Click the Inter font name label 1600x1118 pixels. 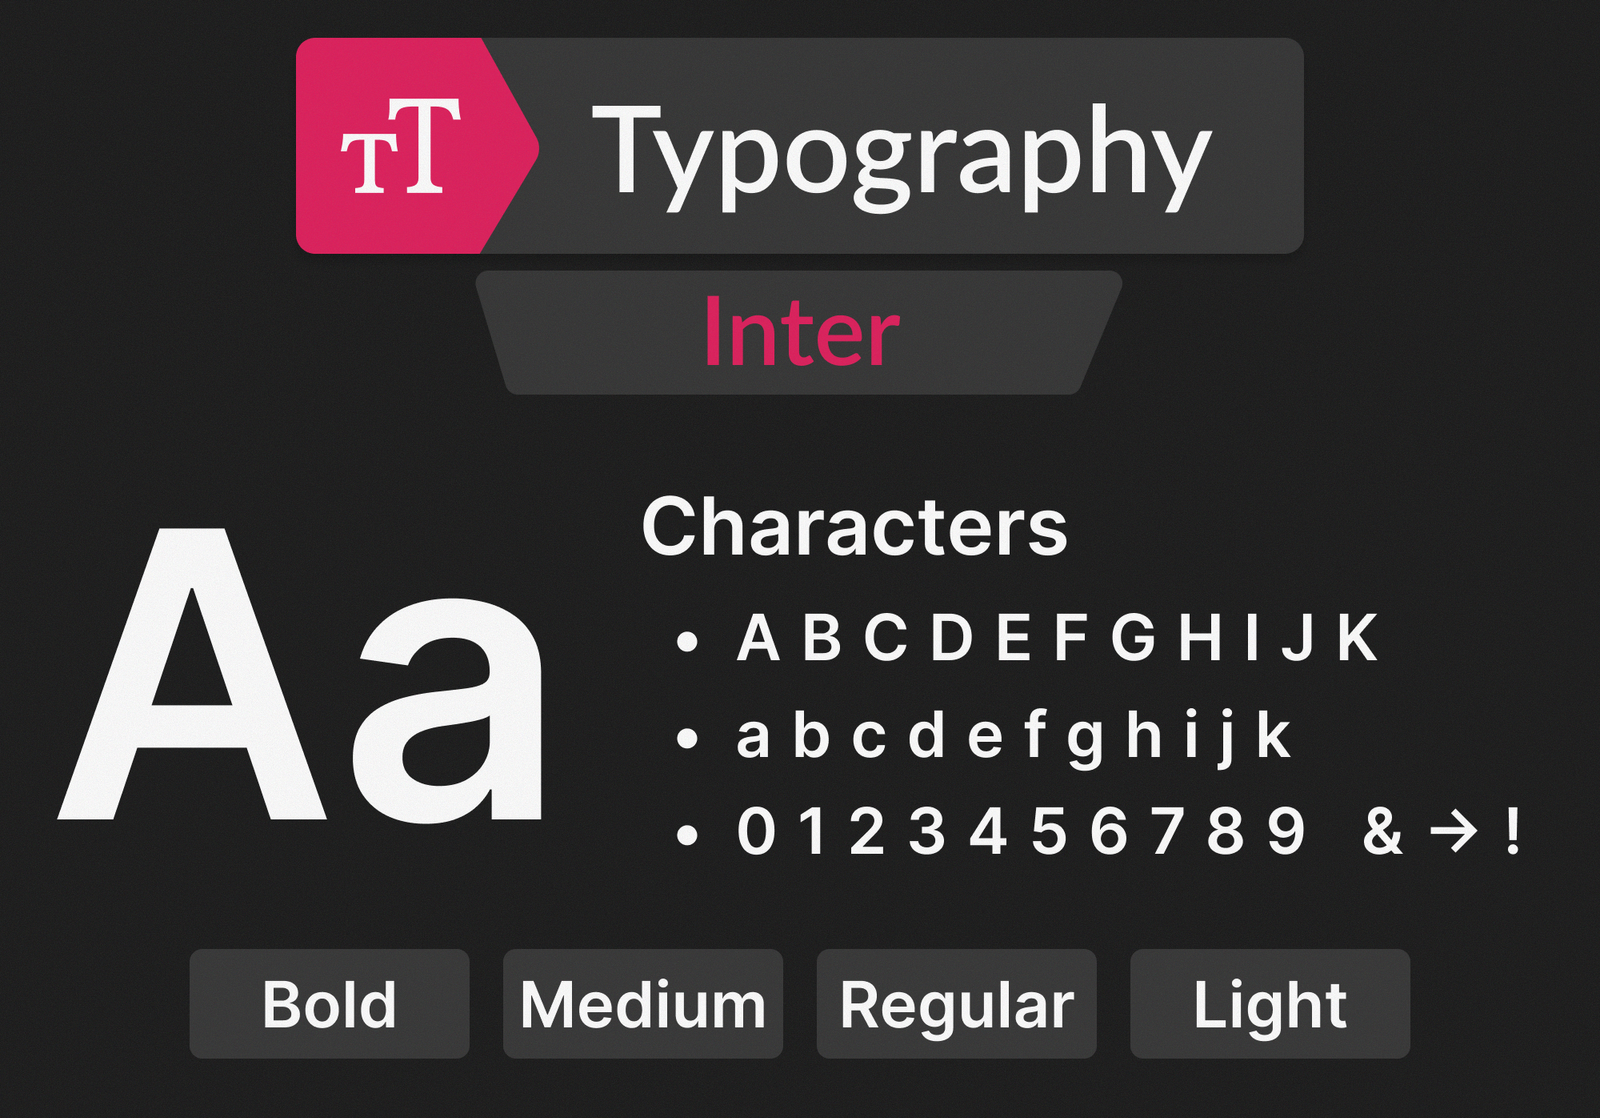tap(800, 333)
